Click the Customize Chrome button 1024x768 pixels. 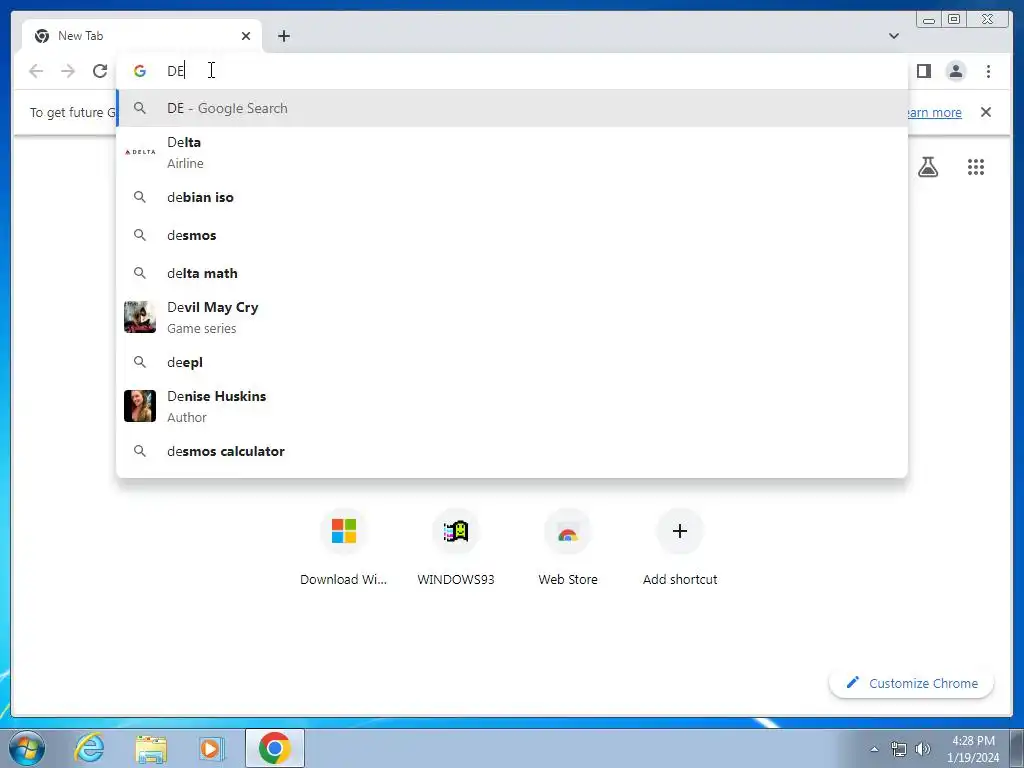point(912,683)
